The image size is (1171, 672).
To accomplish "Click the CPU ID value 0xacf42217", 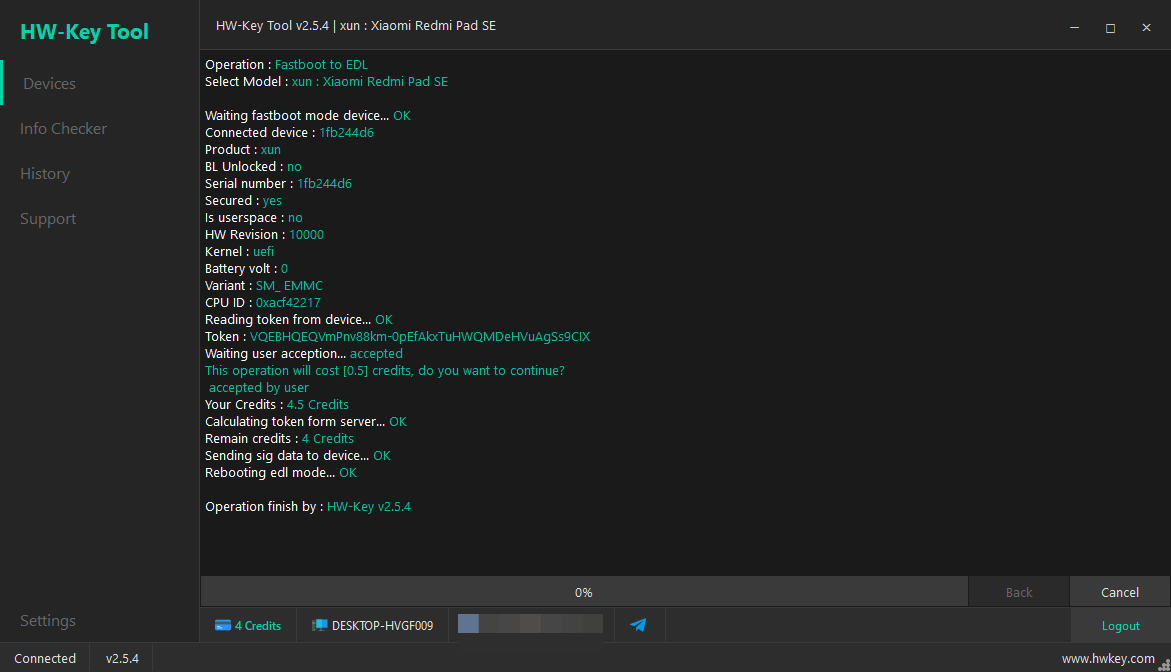I will tap(288, 303).
